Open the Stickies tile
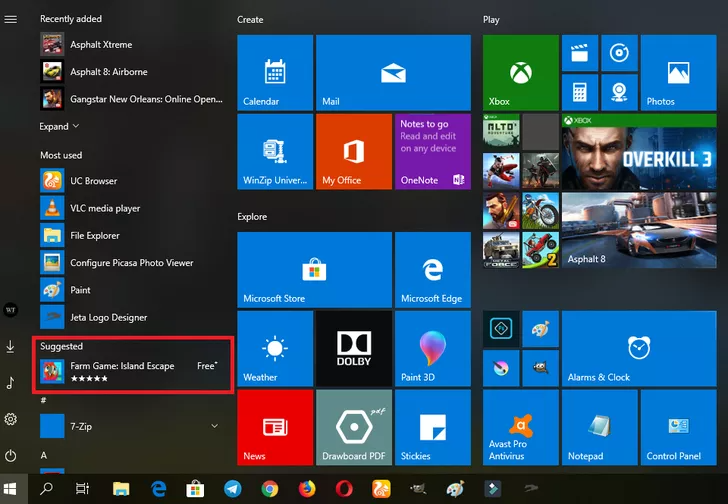The width and height of the screenshot is (728, 504). coord(433,427)
